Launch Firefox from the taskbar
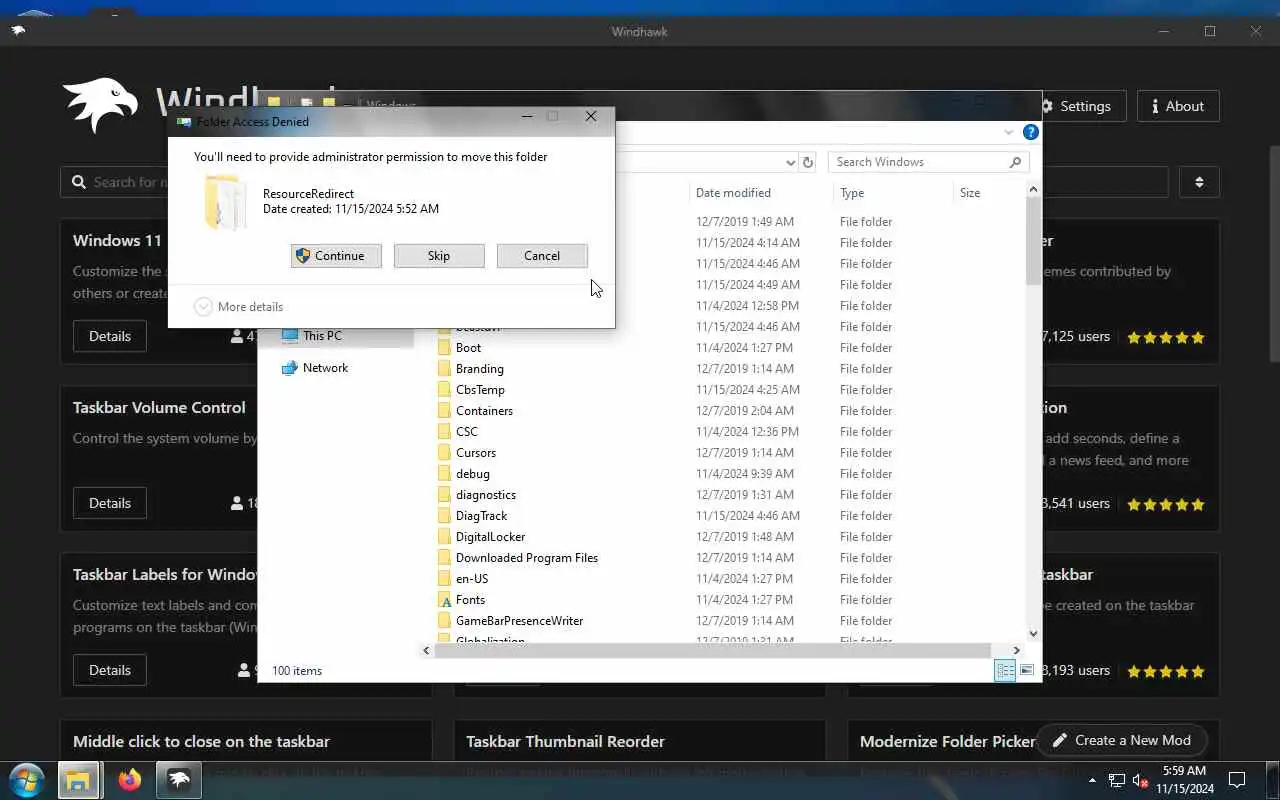This screenshot has width=1280, height=800. 130,780
